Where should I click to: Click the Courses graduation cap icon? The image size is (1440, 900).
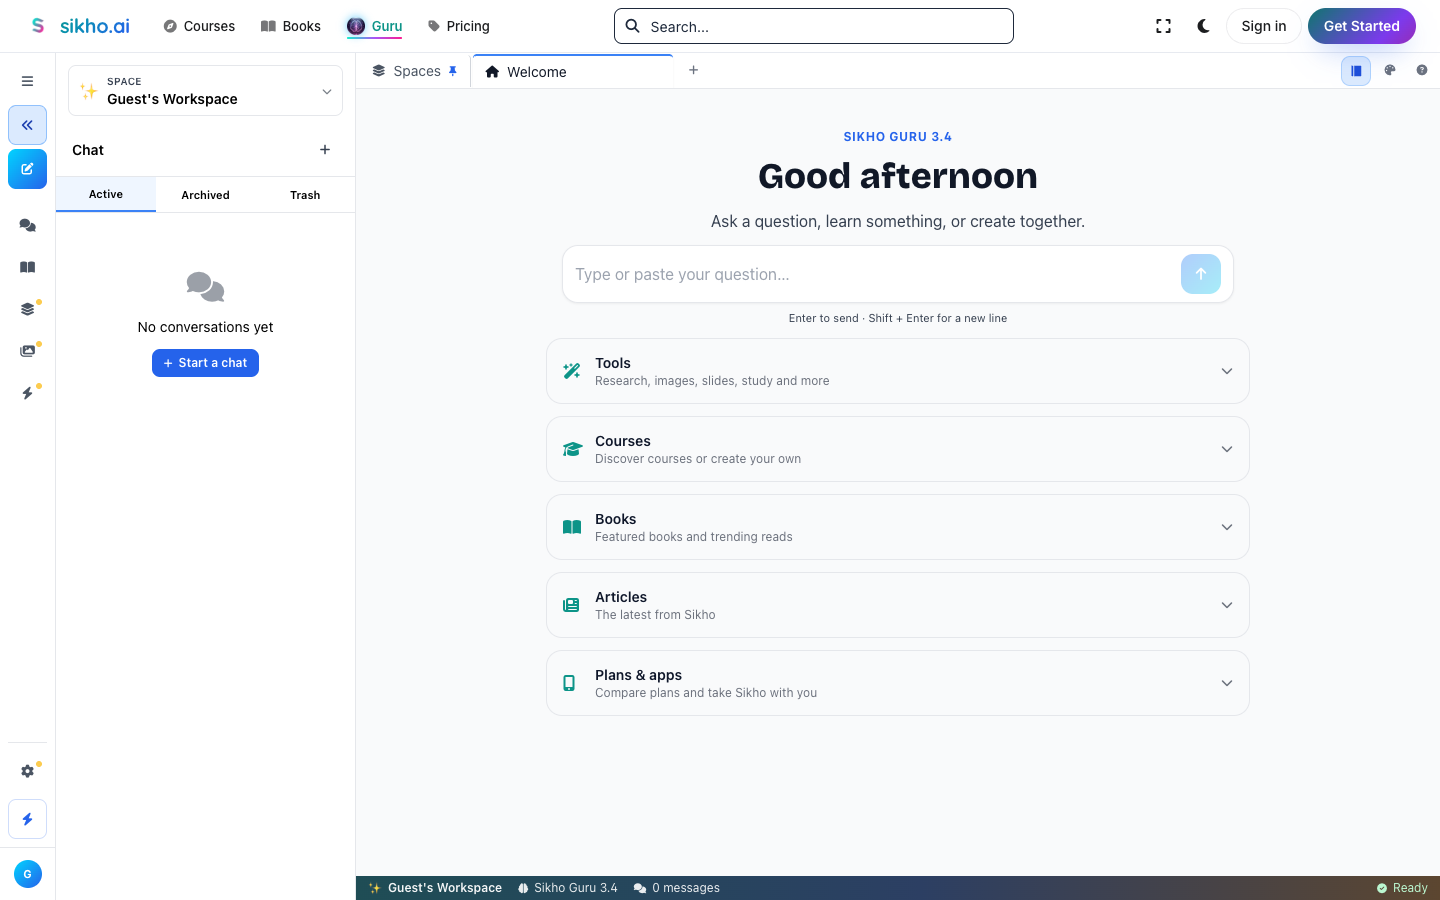pos(572,449)
